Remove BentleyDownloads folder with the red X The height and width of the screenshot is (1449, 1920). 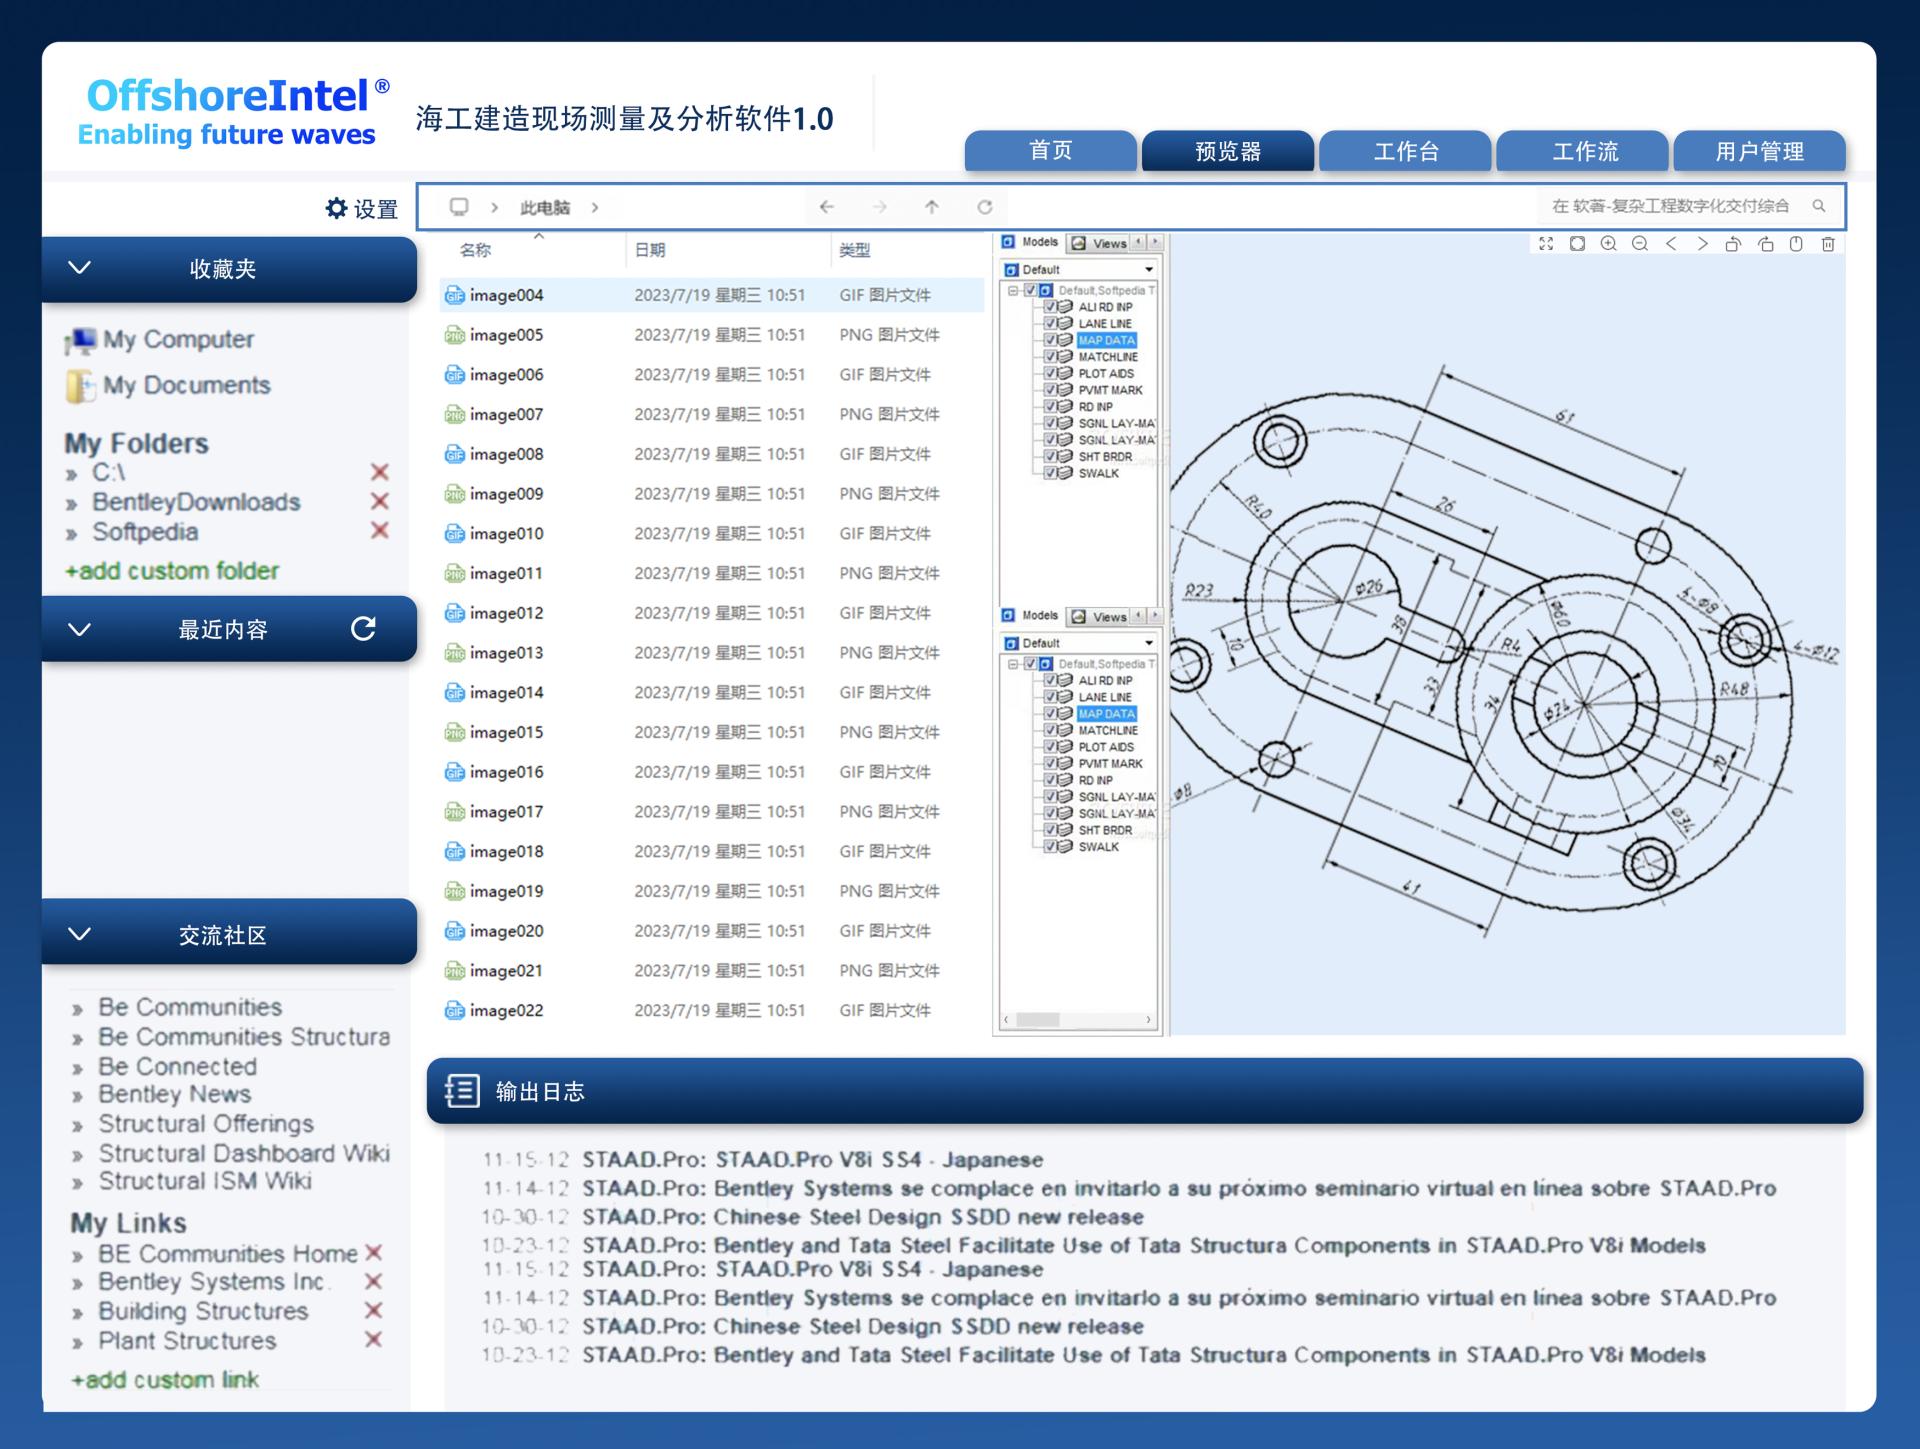[x=380, y=501]
